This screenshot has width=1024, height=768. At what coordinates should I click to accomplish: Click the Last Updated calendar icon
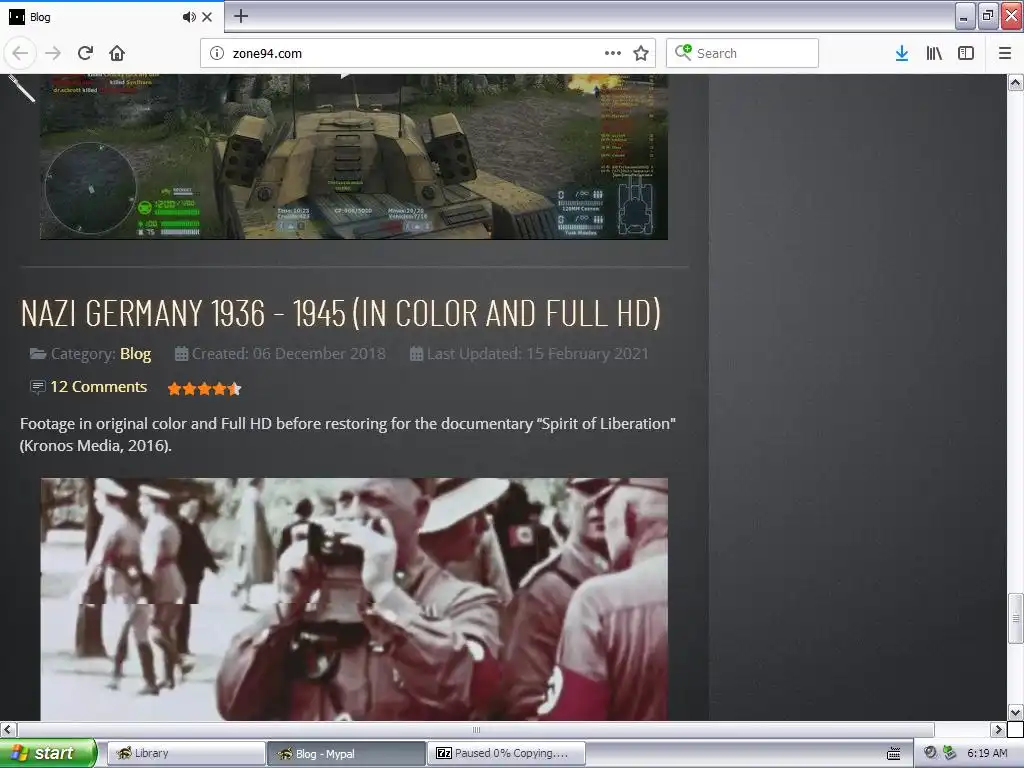[416, 353]
